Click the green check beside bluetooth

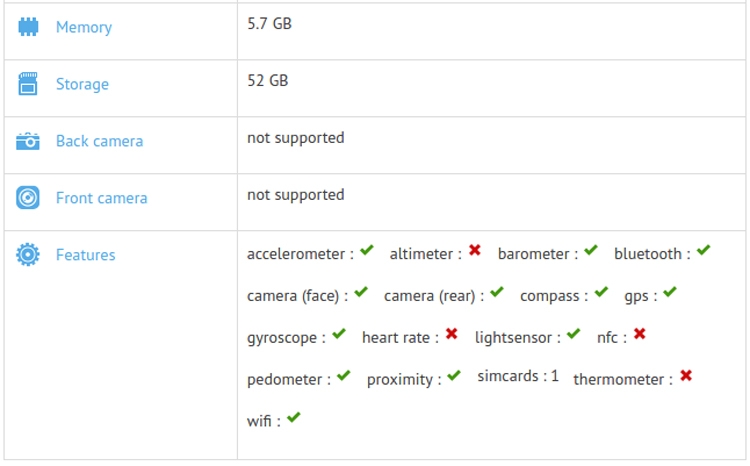click(703, 251)
